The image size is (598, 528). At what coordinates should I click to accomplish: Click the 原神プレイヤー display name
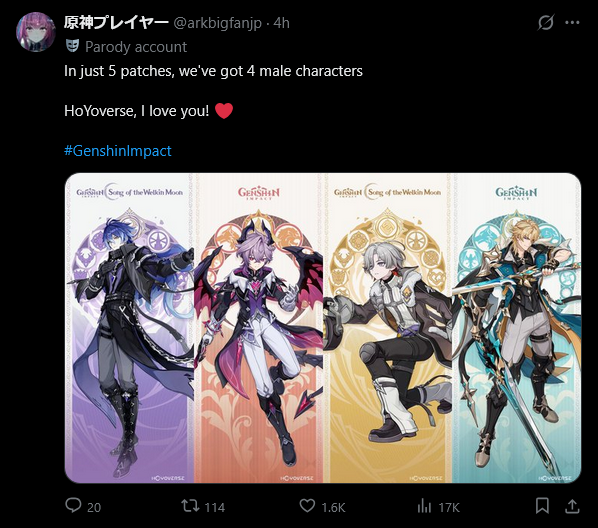[x=116, y=23]
